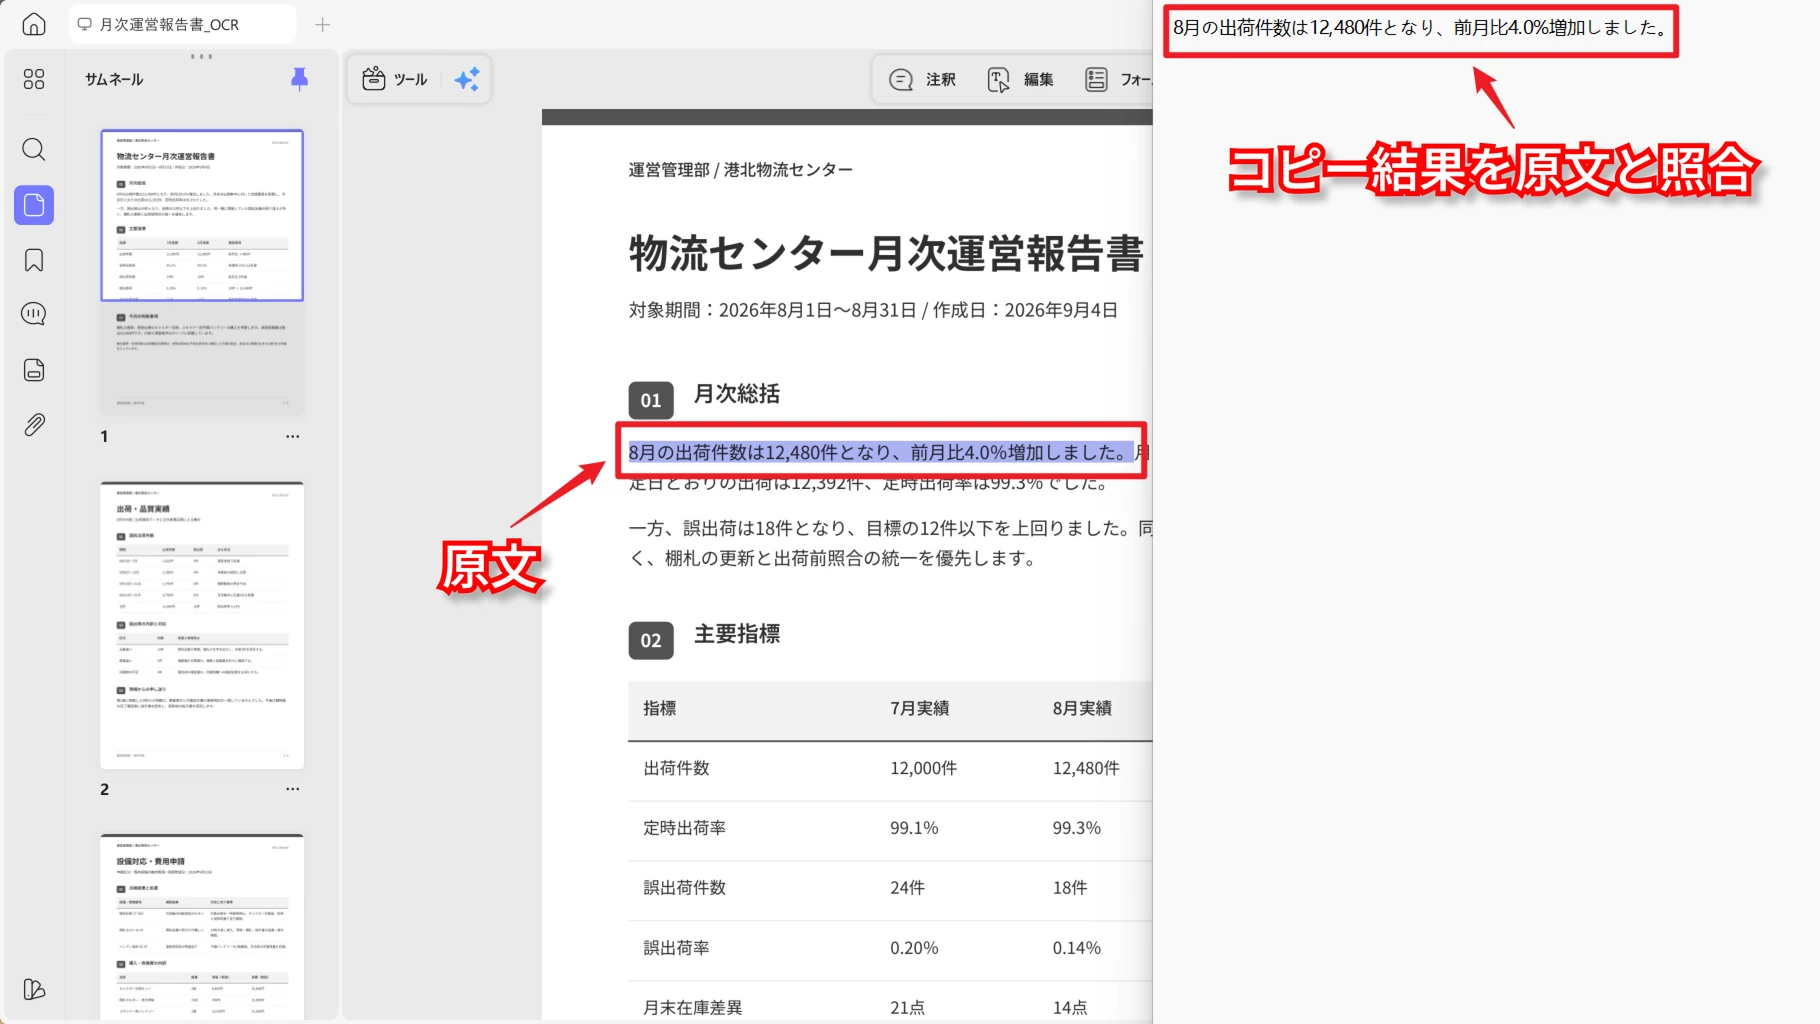This screenshot has width=1820, height=1024.
Task: Open the search magnifier in the sidebar
Action: (34, 150)
